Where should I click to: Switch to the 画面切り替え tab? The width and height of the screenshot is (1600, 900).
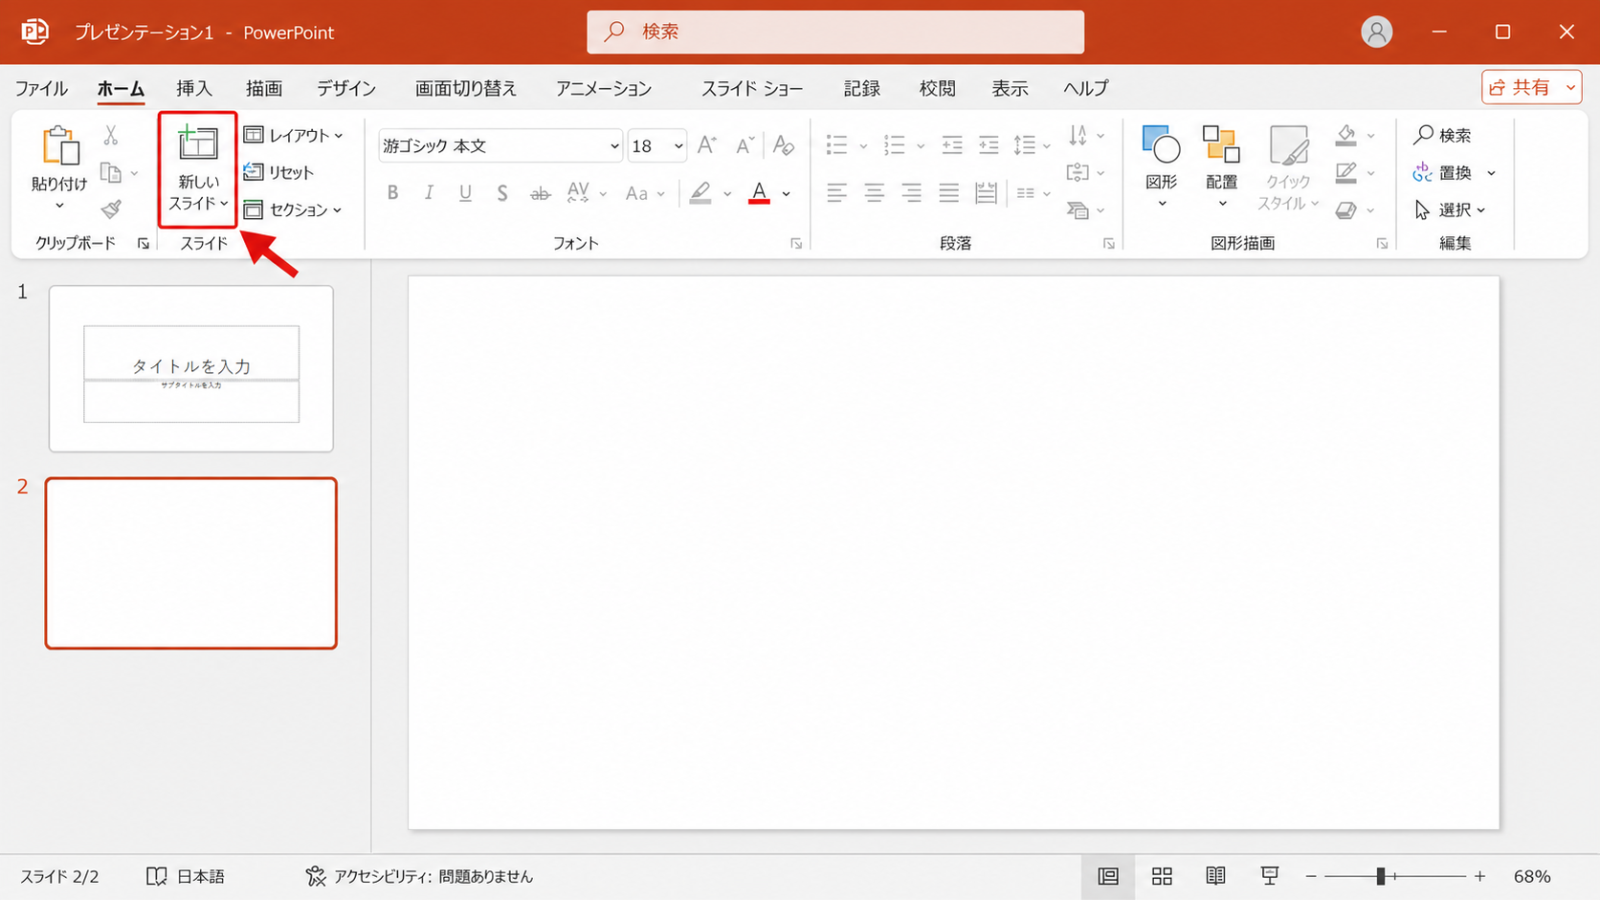click(466, 88)
